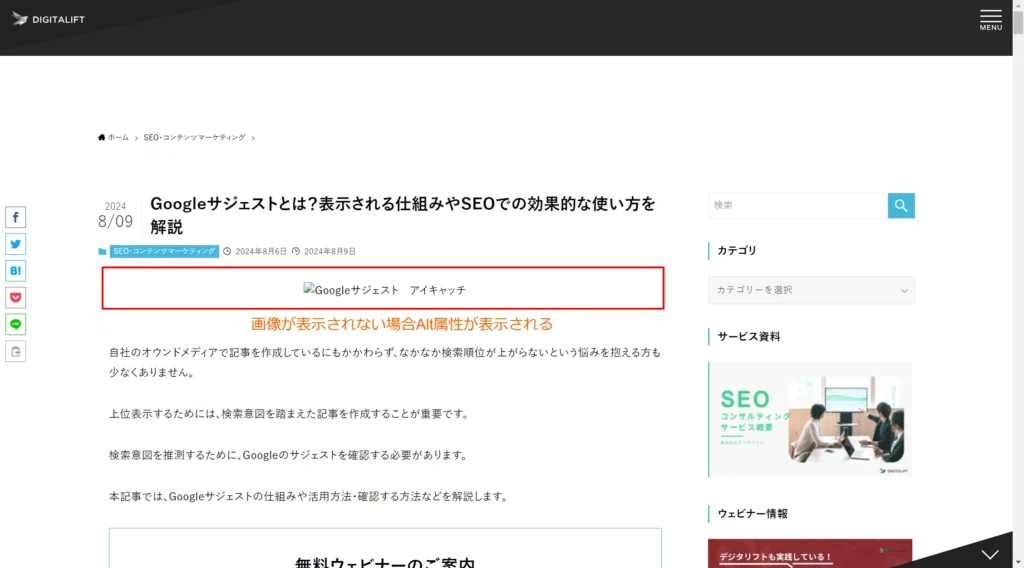
Task: Copy article link with clipboard icon
Action: (16, 351)
